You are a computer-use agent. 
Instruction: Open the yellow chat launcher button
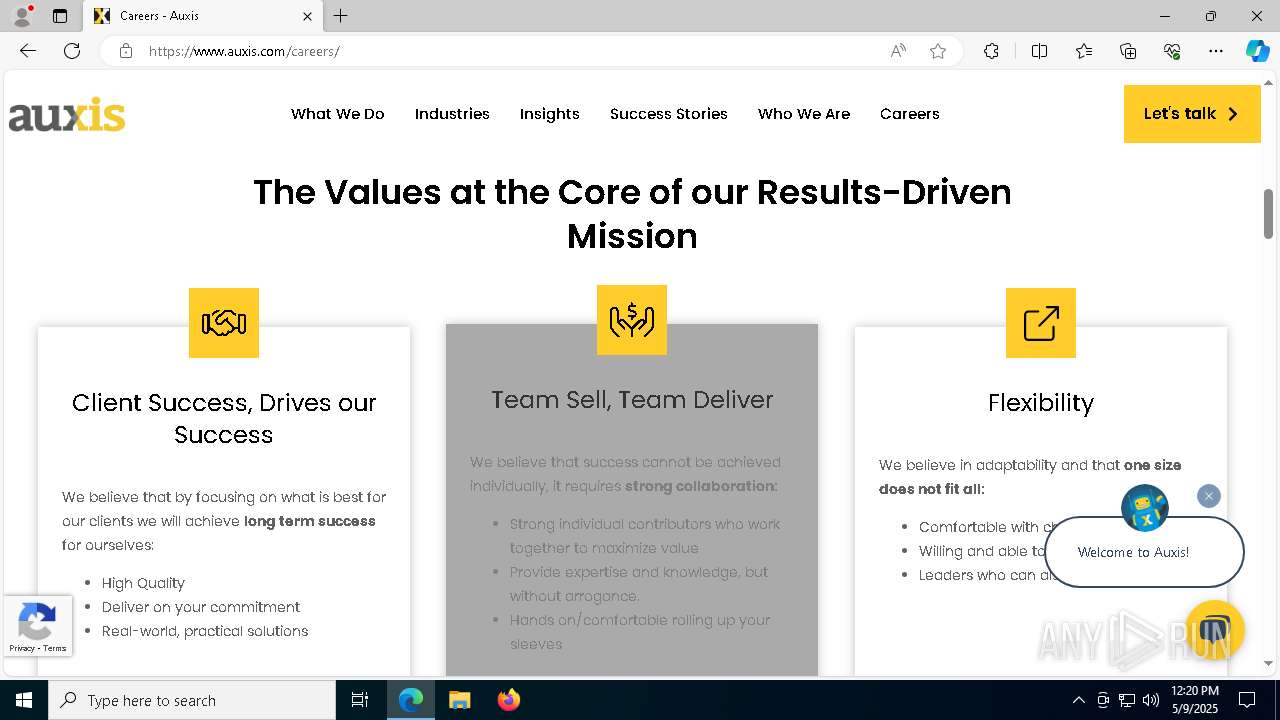click(1214, 630)
